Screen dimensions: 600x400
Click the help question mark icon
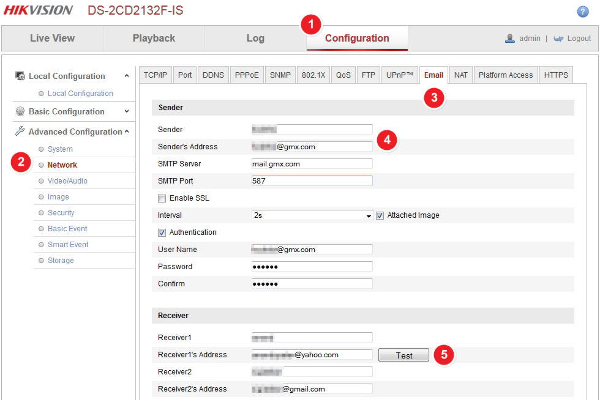point(583,11)
